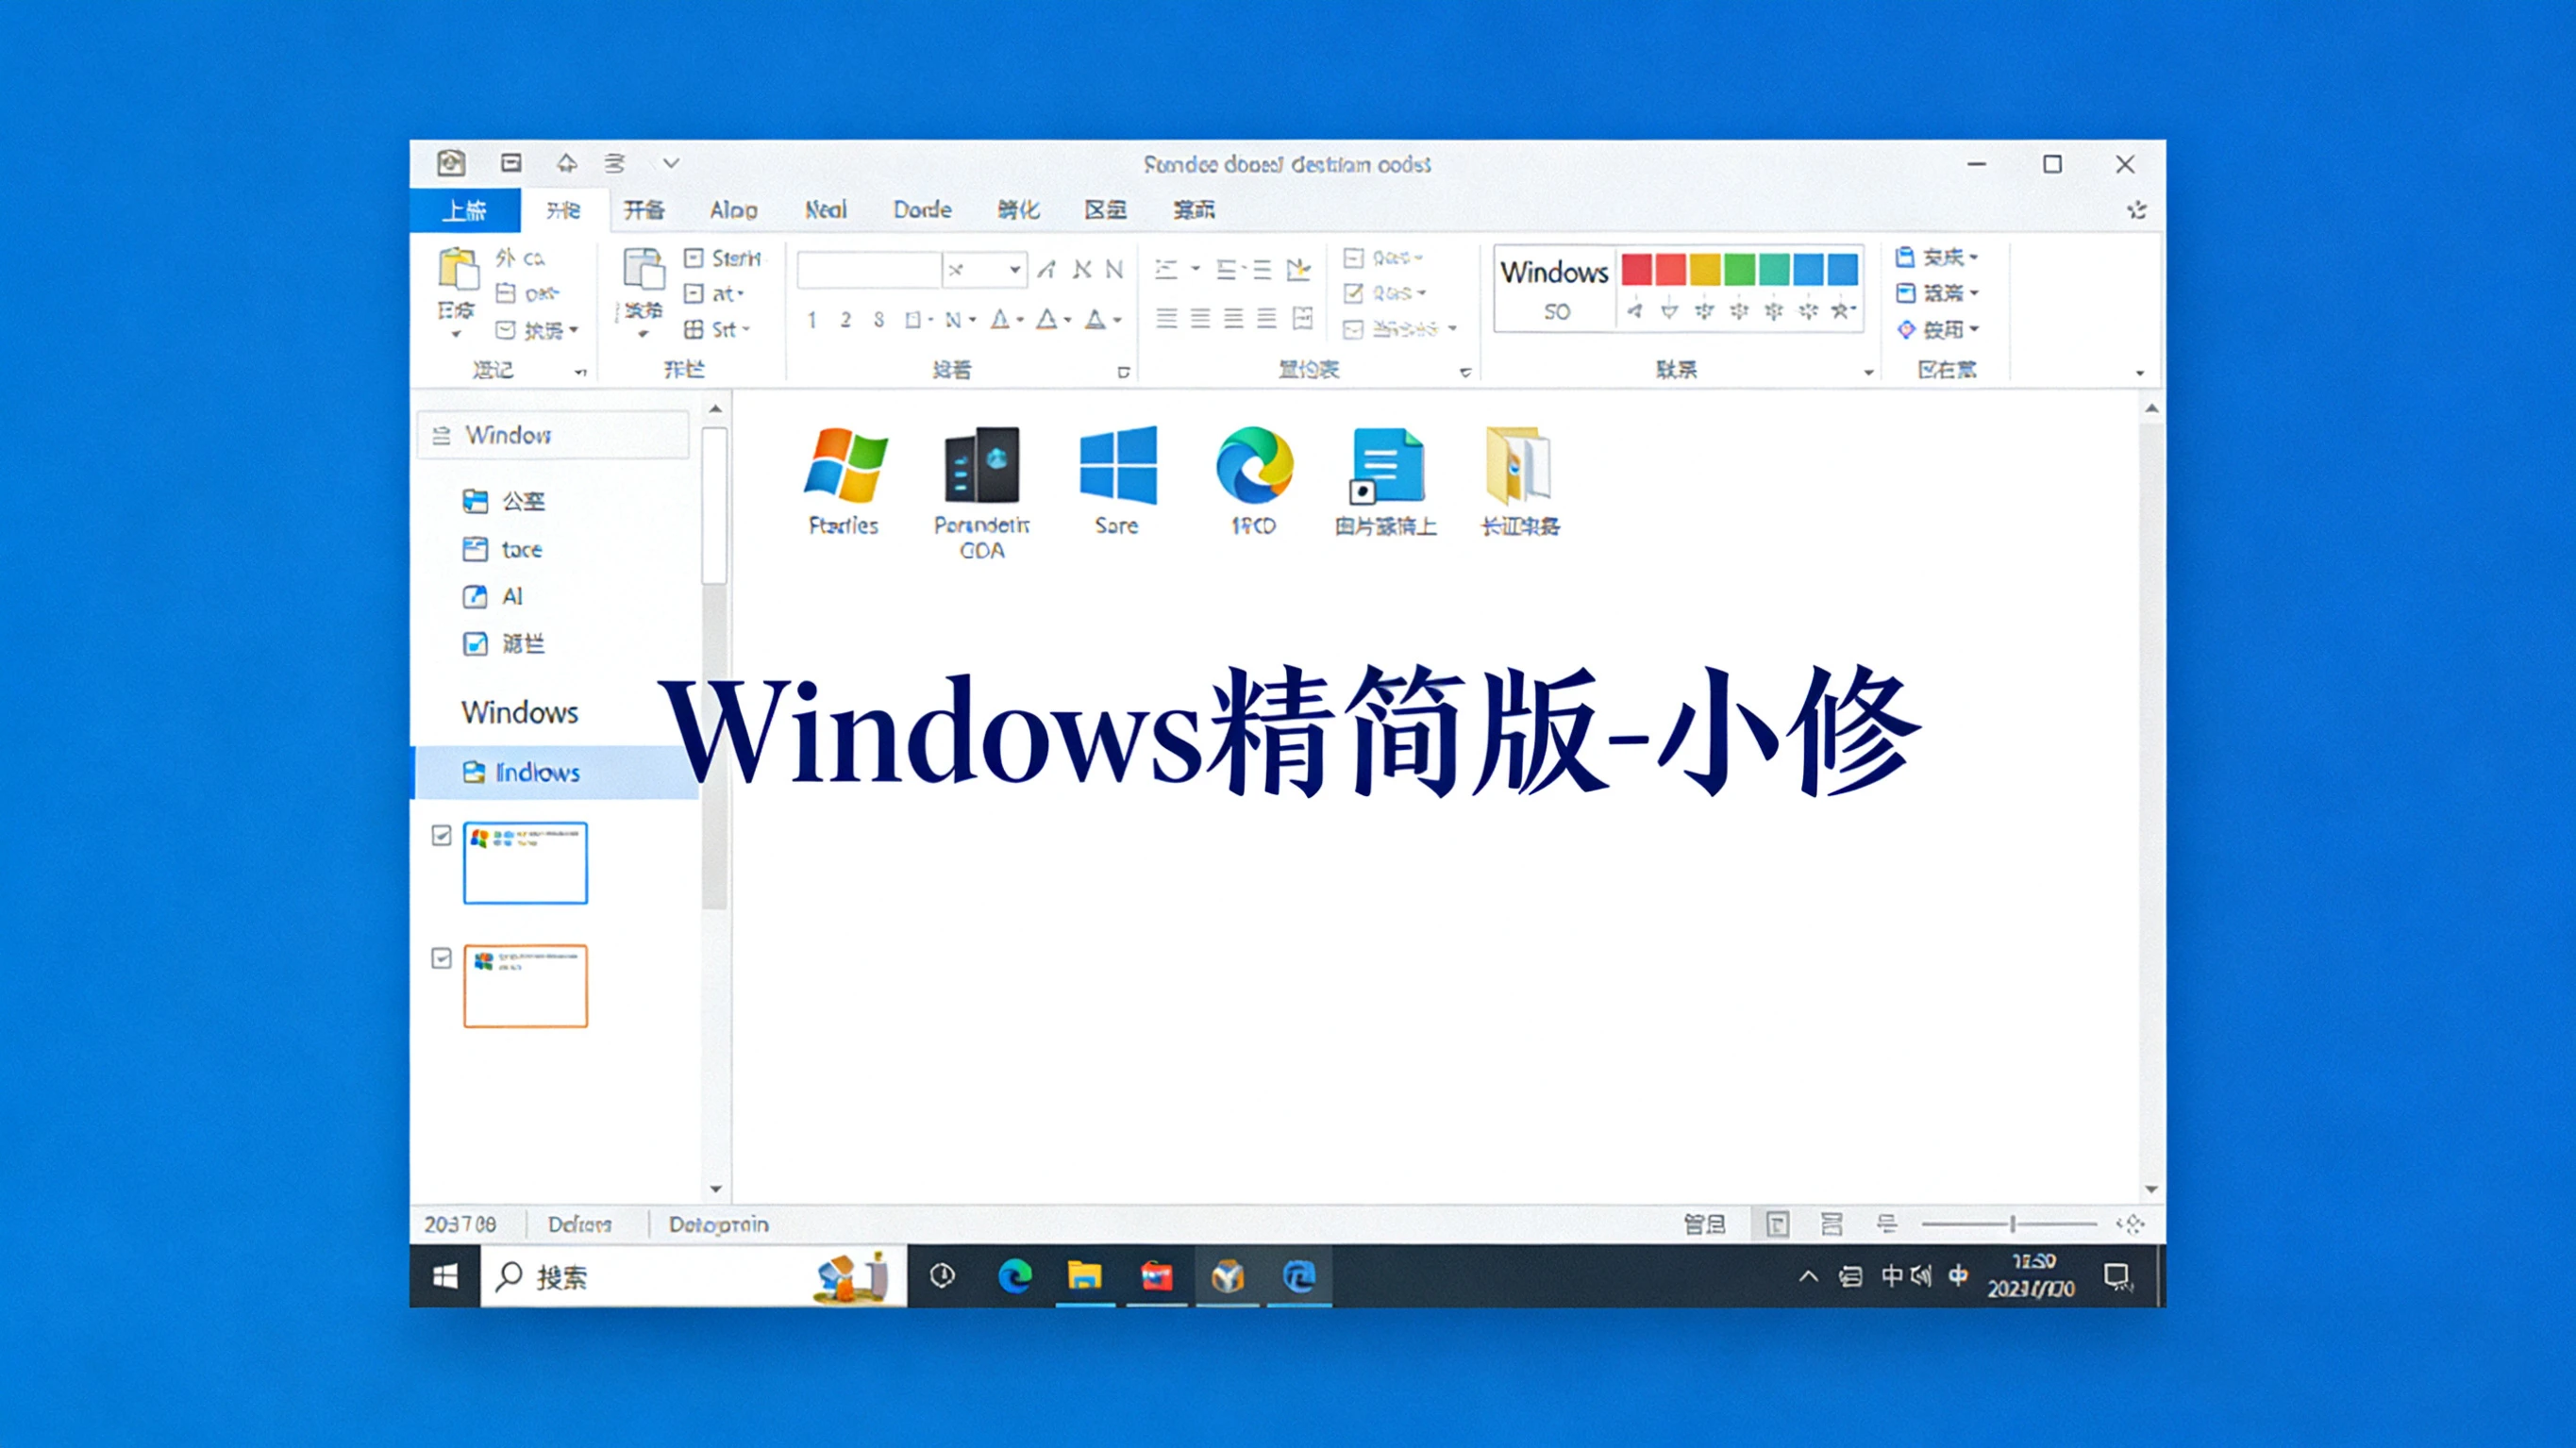This screenshot has width=2576, height=1448.
Task: Open the blue Windows logo icon labeled Sore
Action: [x=1117, y=465]
